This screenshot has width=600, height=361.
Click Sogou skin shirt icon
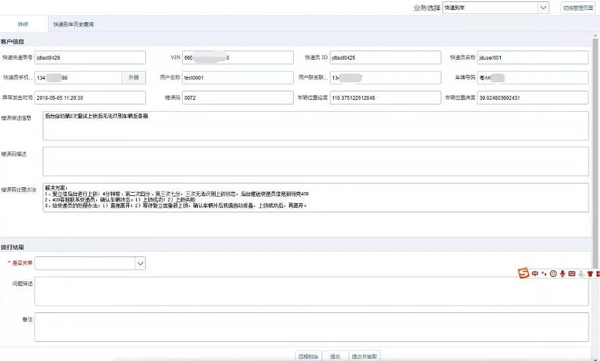(x=590, y=273)
